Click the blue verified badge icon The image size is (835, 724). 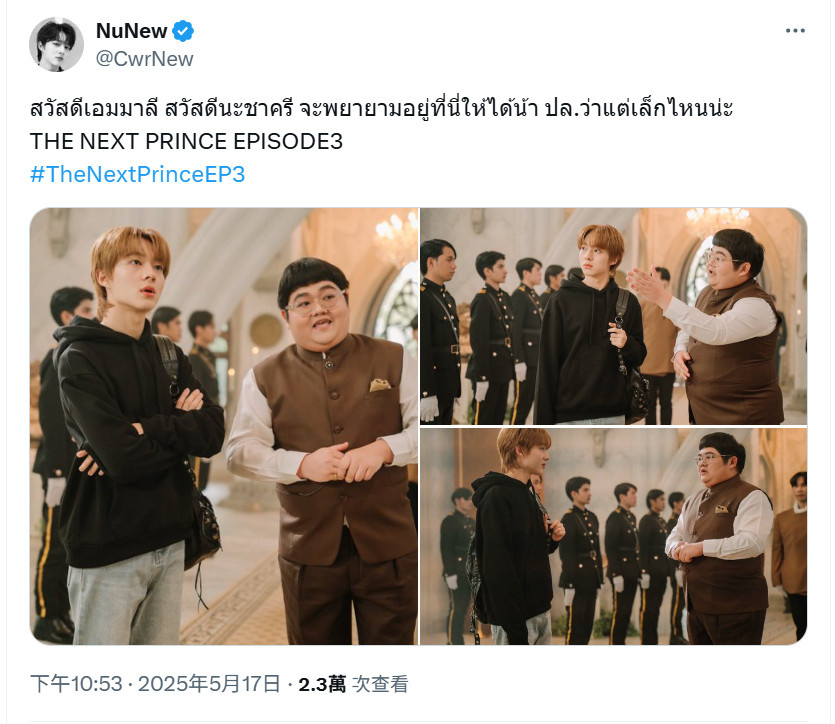tap(183, 31)
